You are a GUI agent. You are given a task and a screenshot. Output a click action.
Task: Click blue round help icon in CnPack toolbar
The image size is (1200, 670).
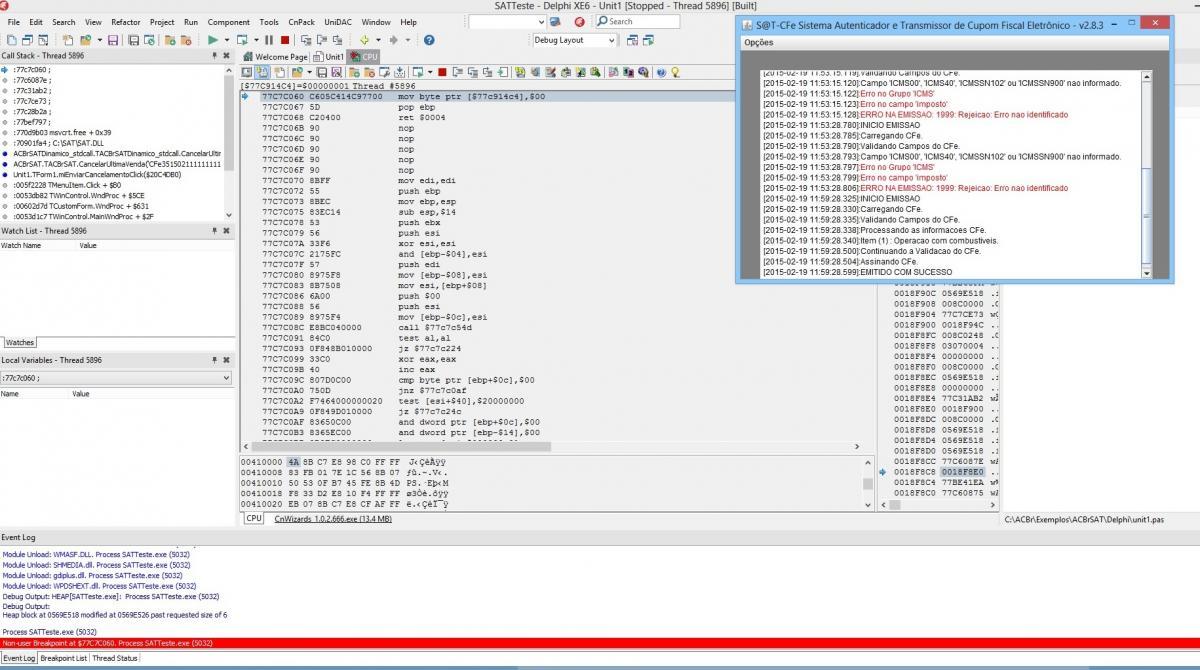(x=661, y=72)
